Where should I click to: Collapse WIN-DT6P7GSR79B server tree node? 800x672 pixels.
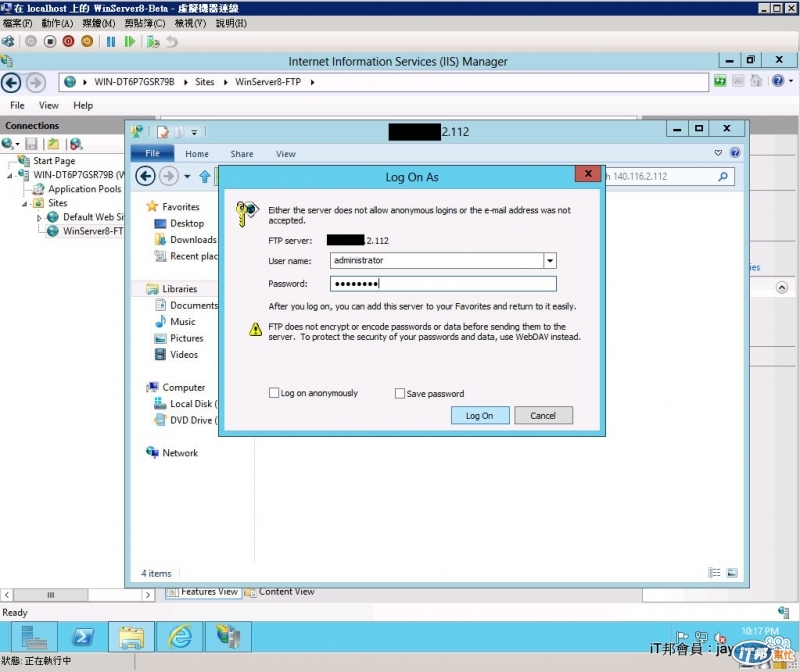(10, 176)
